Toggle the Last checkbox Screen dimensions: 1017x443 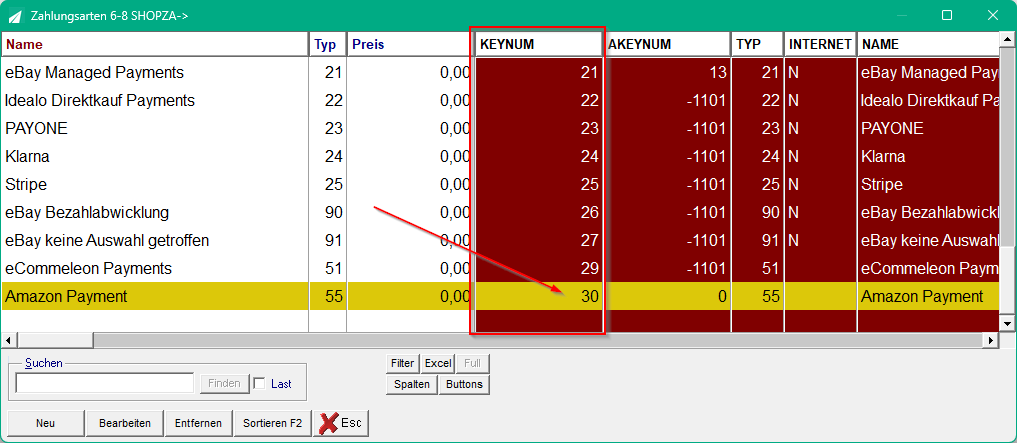[x=259, y=383]
